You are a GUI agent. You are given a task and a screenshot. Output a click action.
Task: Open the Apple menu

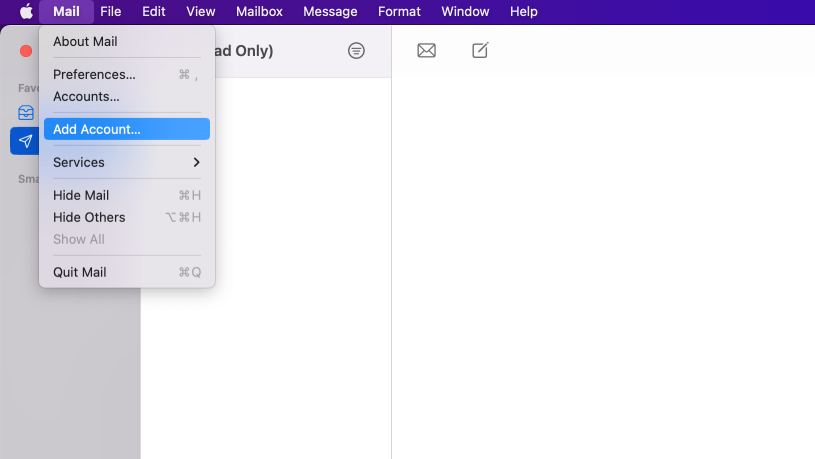pyautogui.click(x=26, y=12)
